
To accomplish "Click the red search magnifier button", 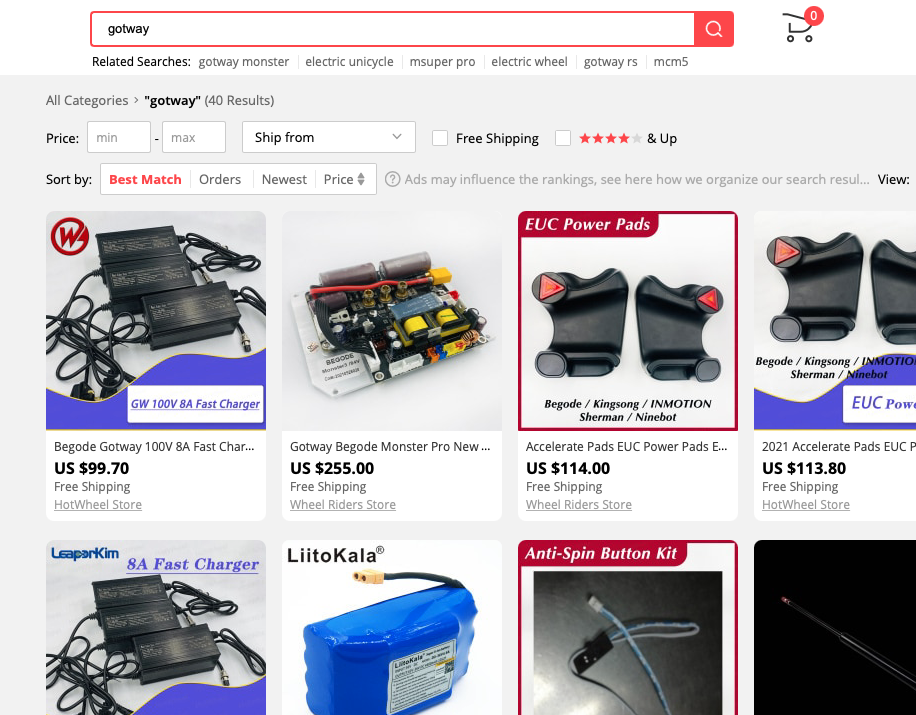I will click(x=713, y=29).
